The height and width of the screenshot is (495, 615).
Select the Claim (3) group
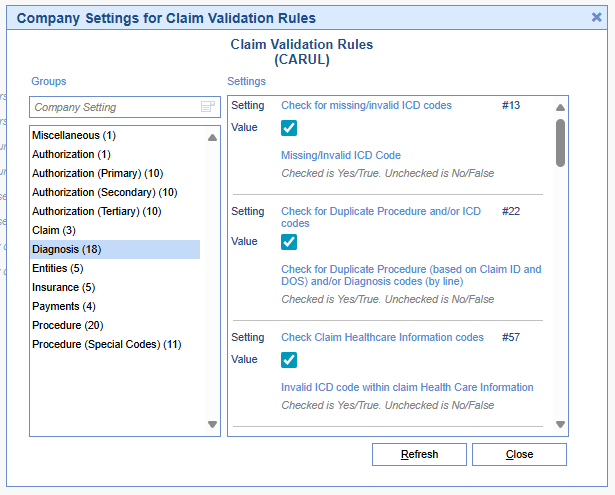115,230
